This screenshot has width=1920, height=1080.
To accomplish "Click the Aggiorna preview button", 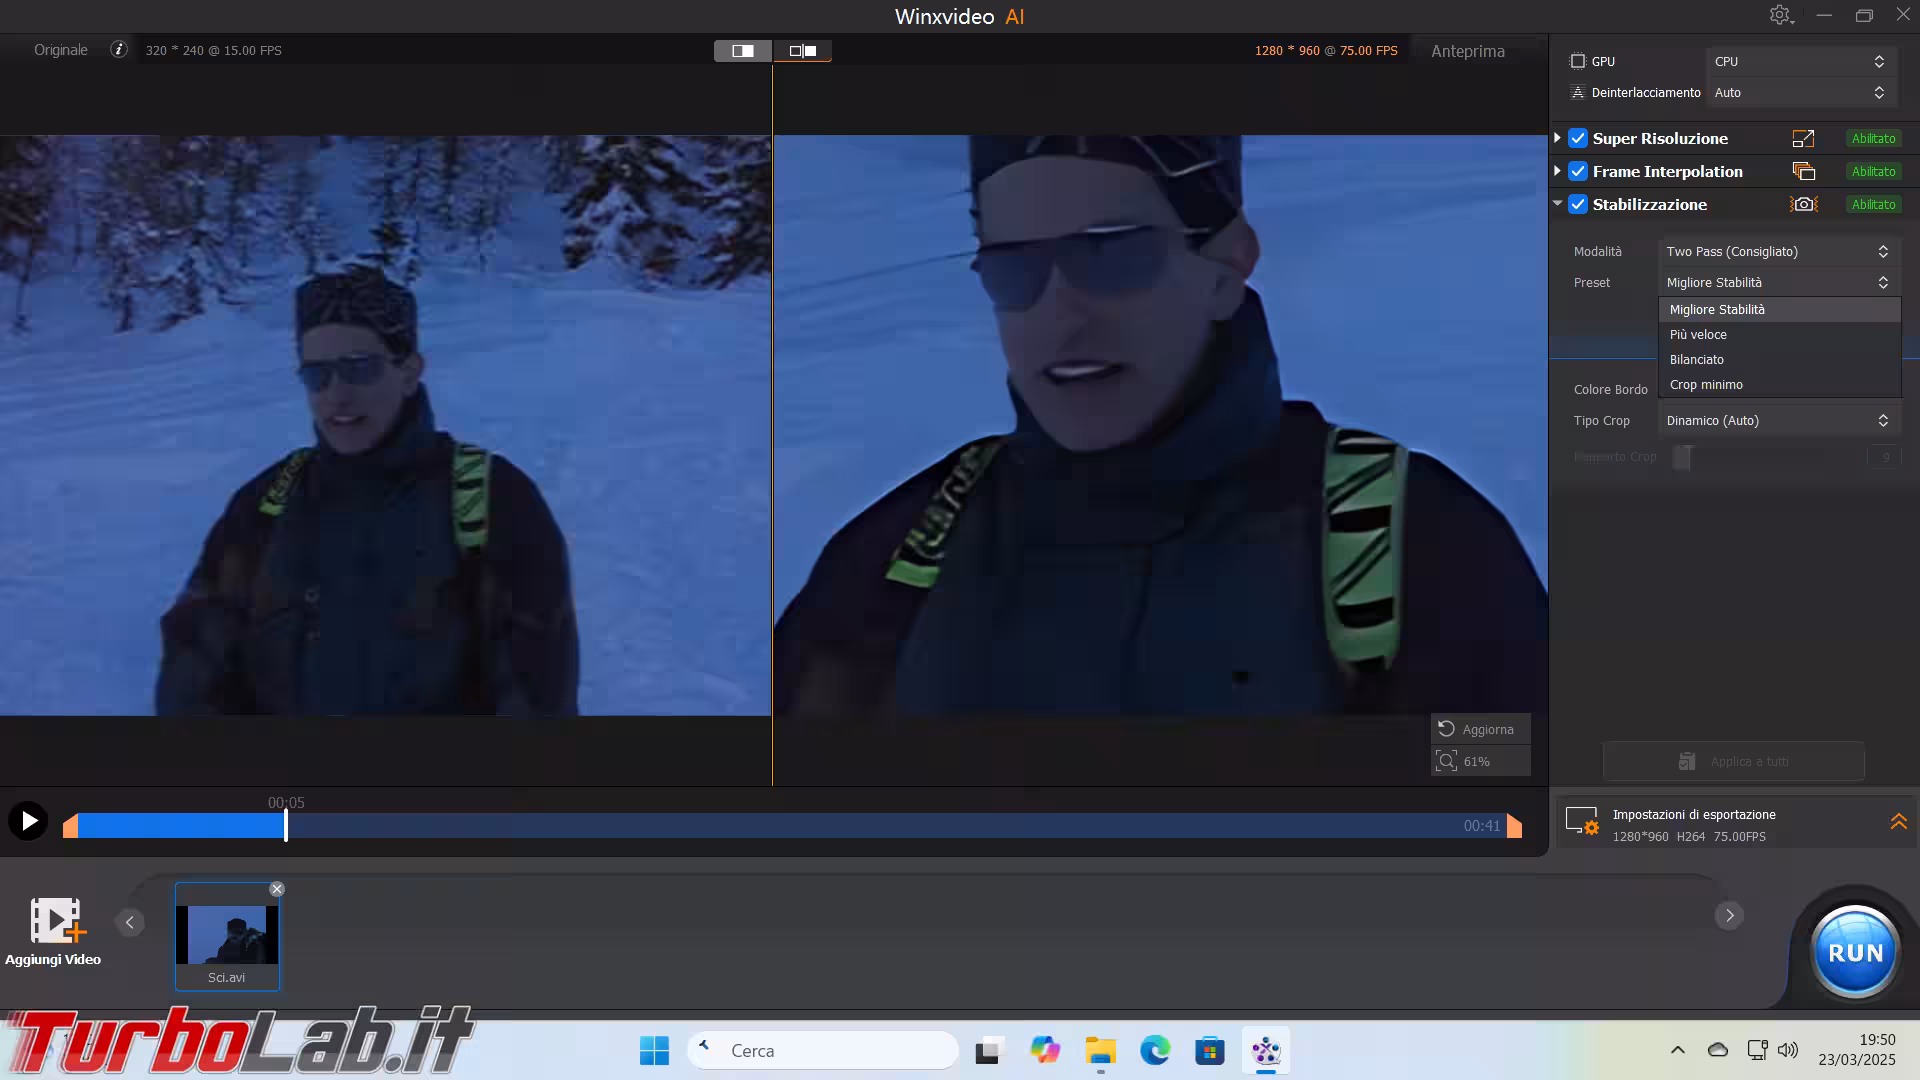I will pos(1479,729).
